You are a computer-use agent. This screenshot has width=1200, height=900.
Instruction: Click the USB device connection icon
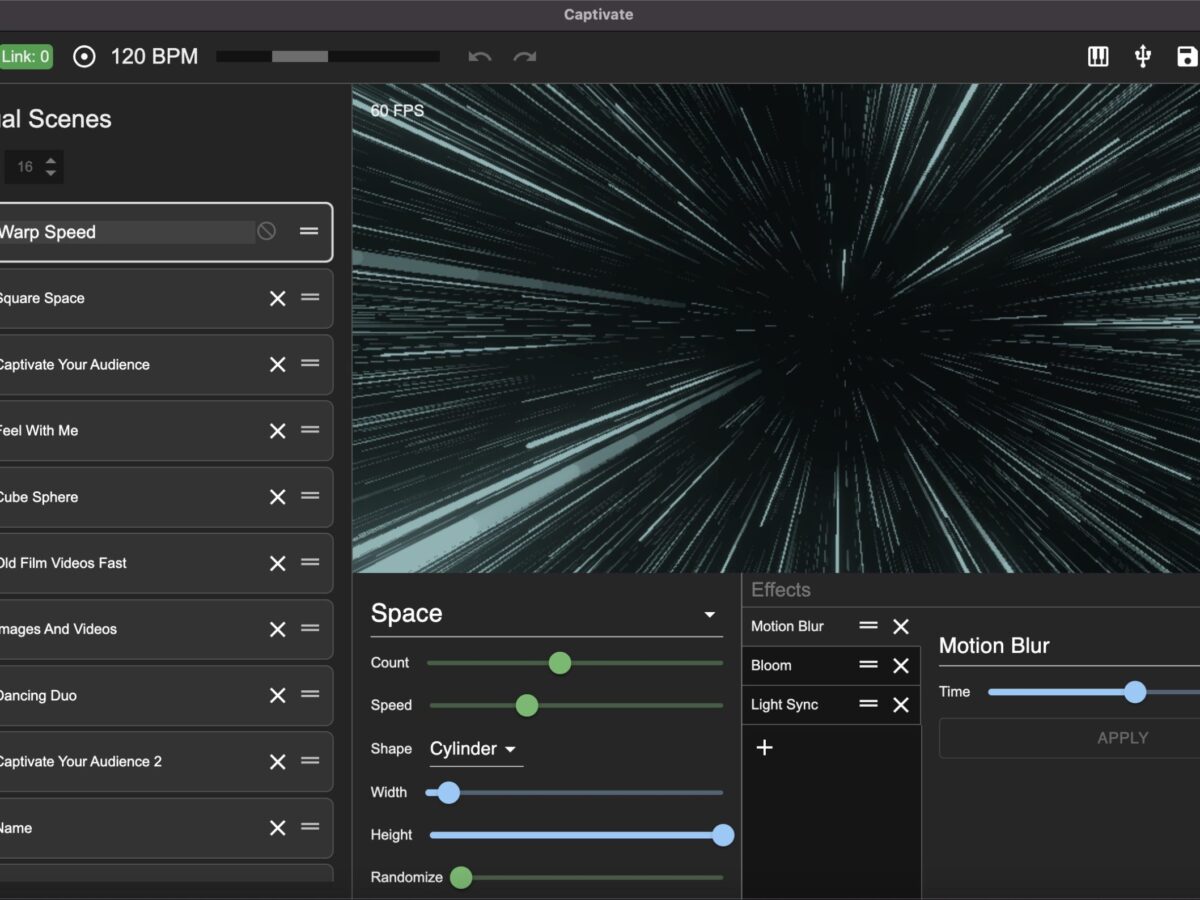pyautogui.click(x=1143, y=57)
